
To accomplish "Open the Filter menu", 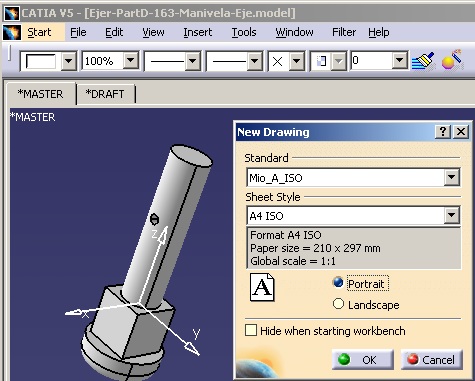I will pyautogui.click(x=344, y=32).
